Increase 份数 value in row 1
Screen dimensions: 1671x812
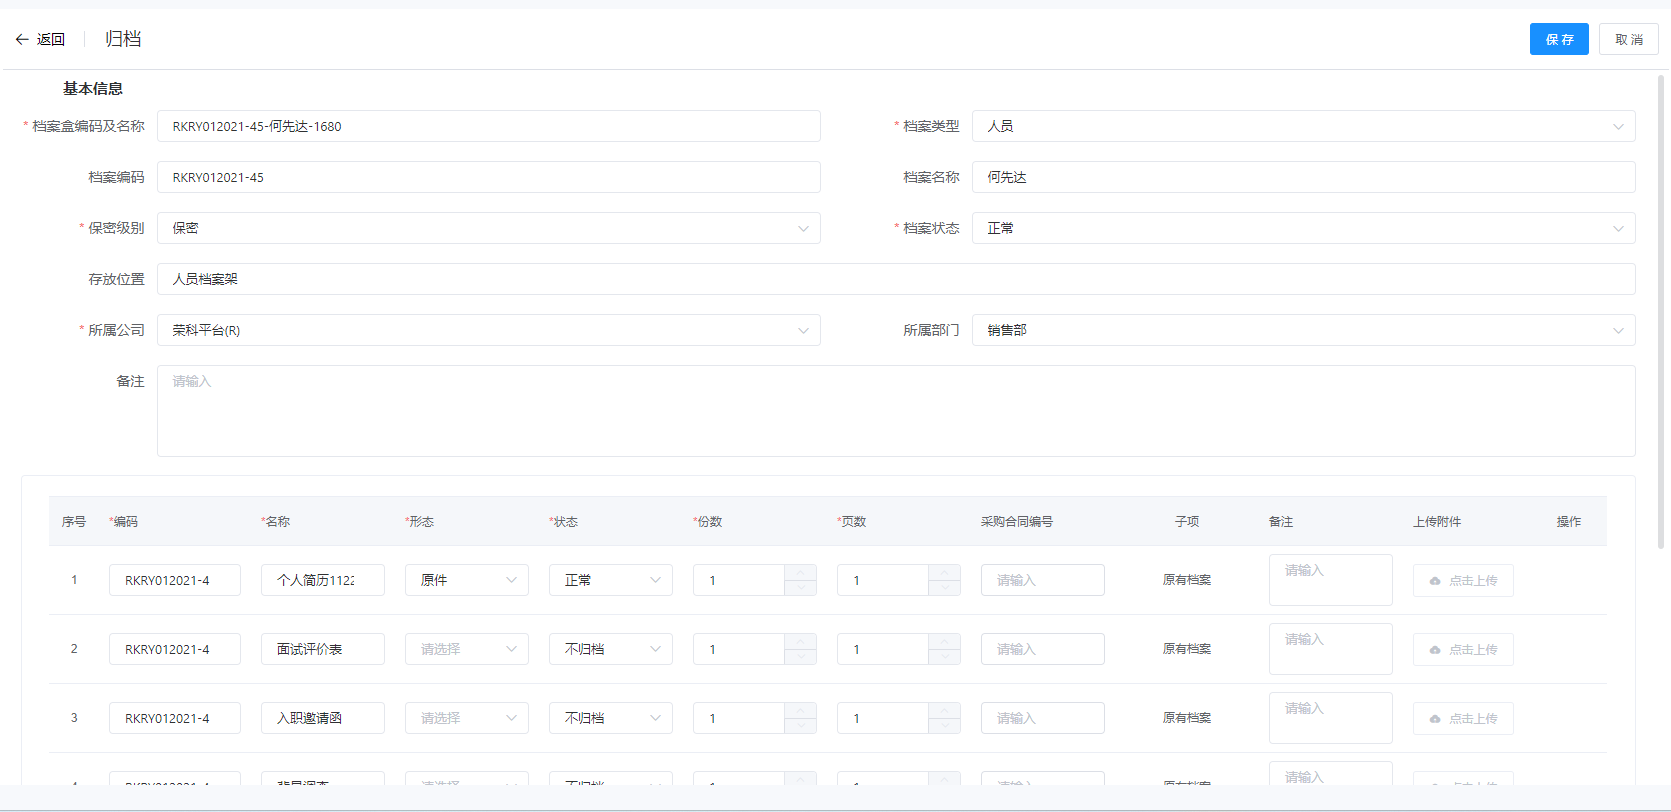(800, 573)
